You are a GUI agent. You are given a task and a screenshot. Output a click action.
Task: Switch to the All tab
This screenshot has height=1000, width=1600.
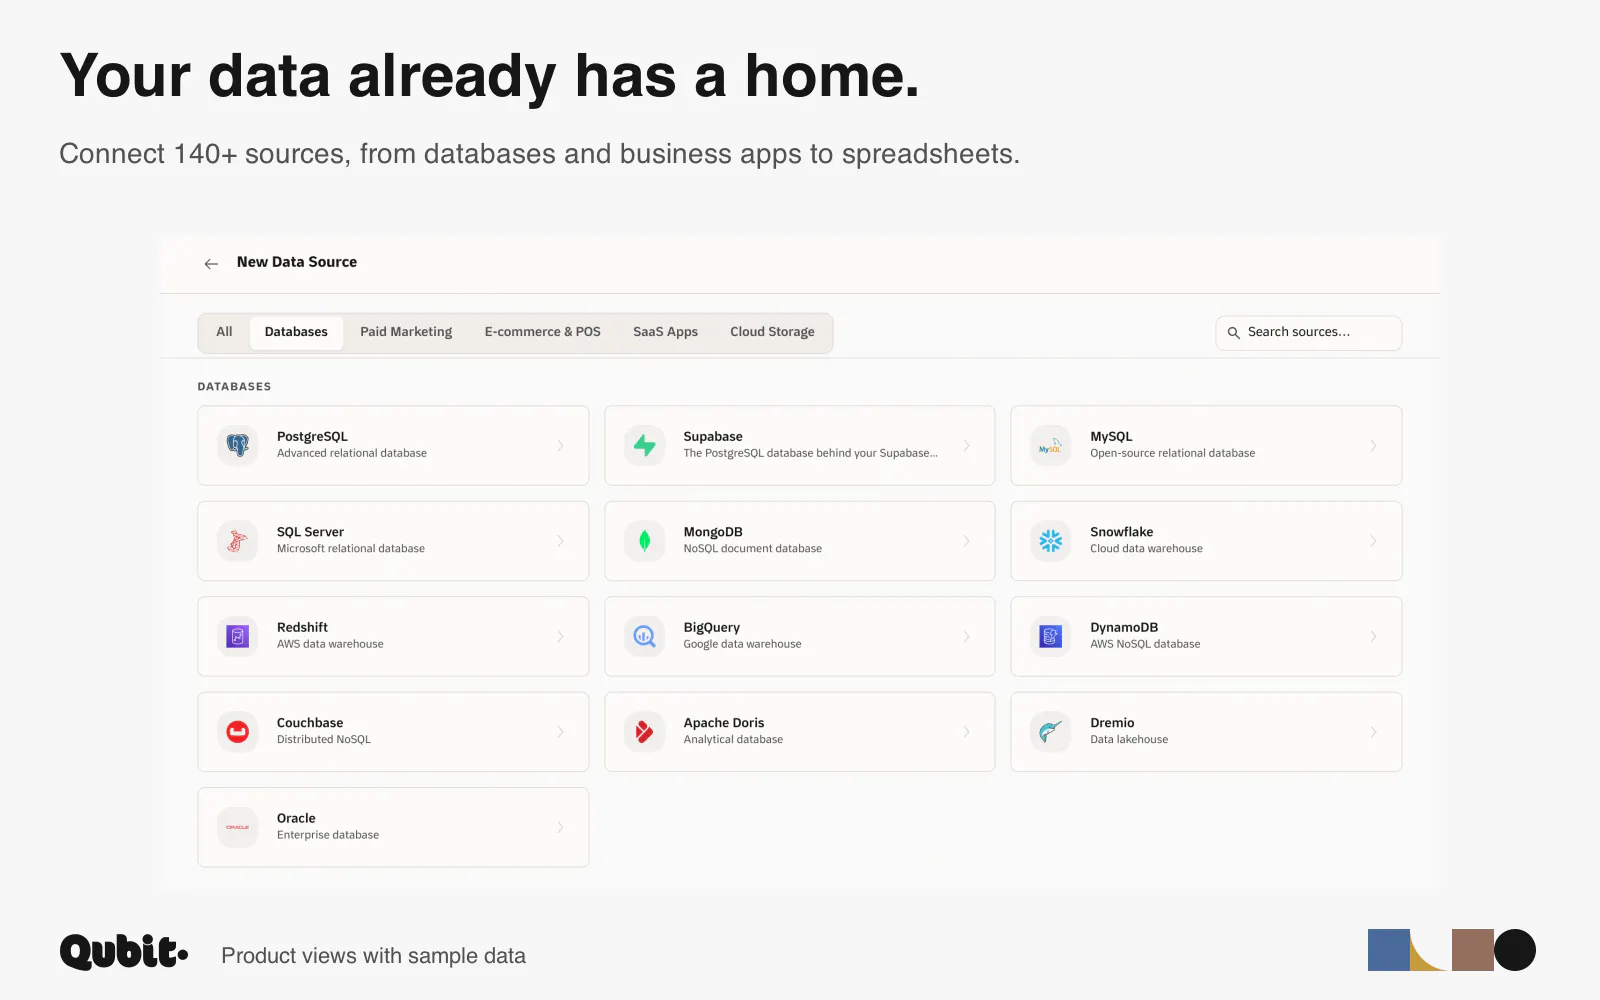(x=224, y=332)
